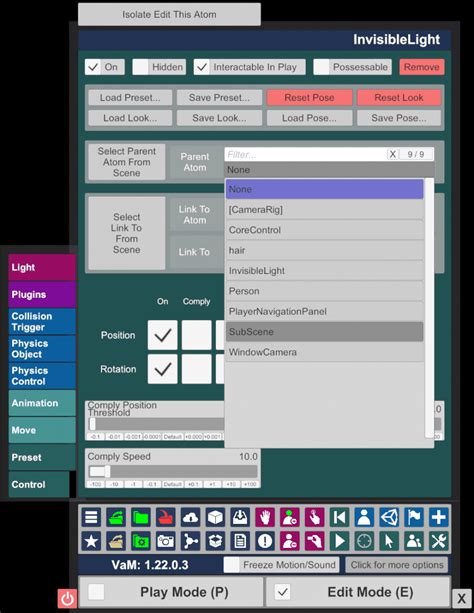Image resolution: width=474 pixels, height=613 pixels.
Task: Choose PlayerNavigationPanel from the dropdown list
Action: 325,311
